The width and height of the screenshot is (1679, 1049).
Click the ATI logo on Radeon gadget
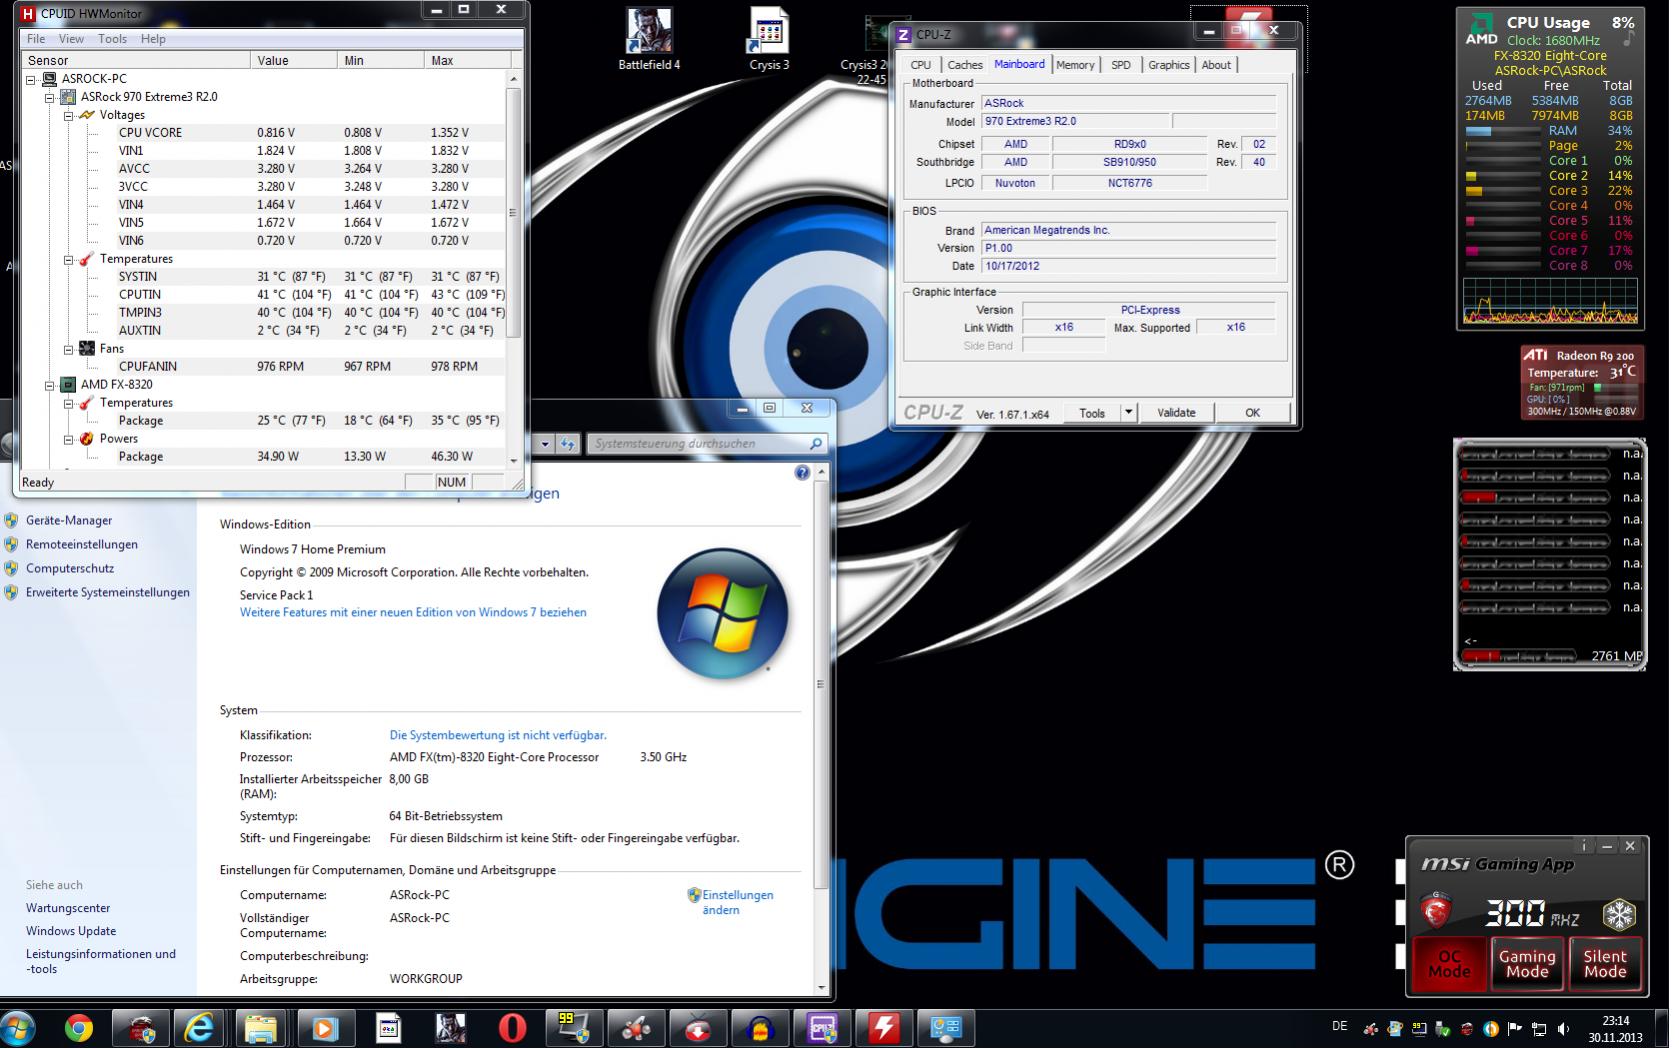click(x=1535, y=355)
